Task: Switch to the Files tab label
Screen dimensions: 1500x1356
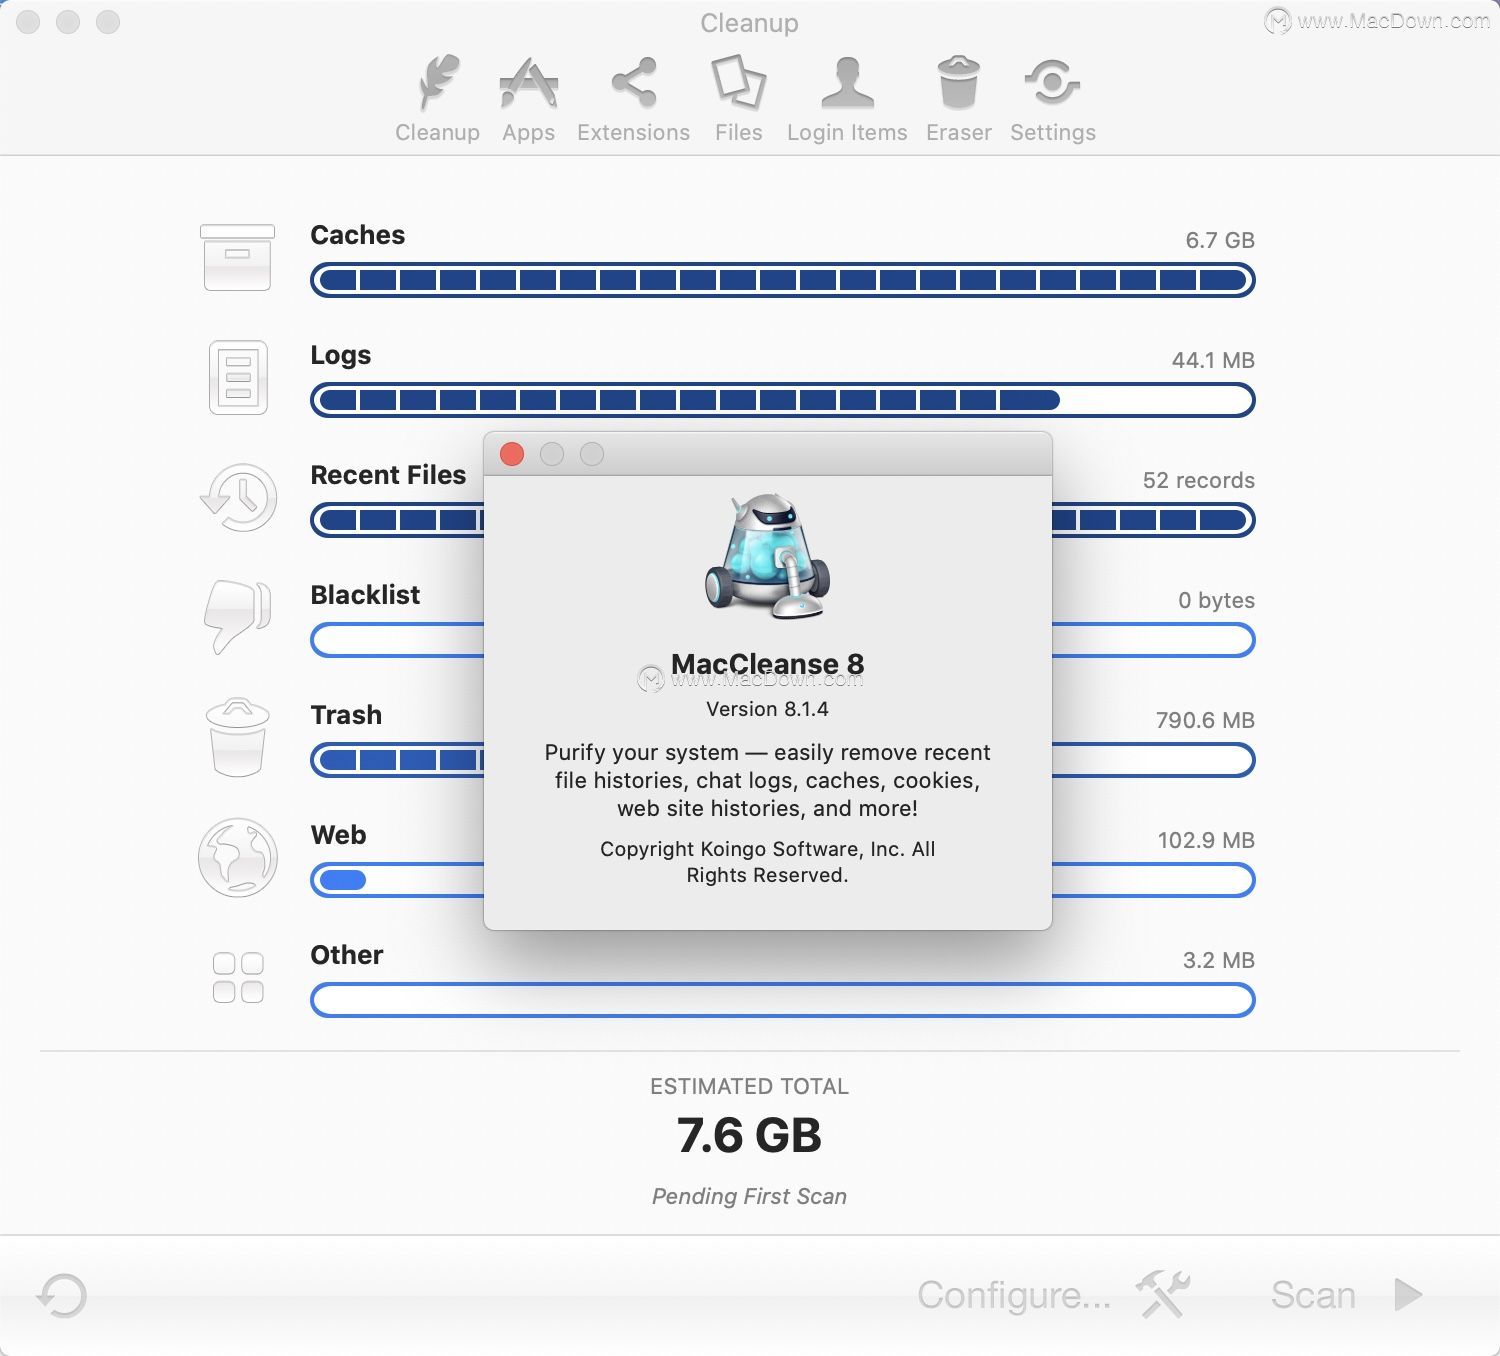Action: click(738, 133)
